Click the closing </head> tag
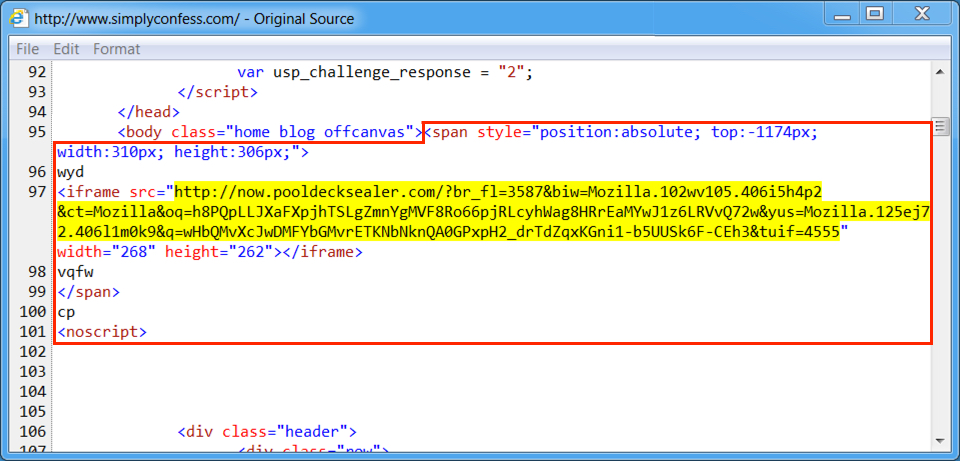Viewport: 960px width, 461px height. [x=149, y=112]
